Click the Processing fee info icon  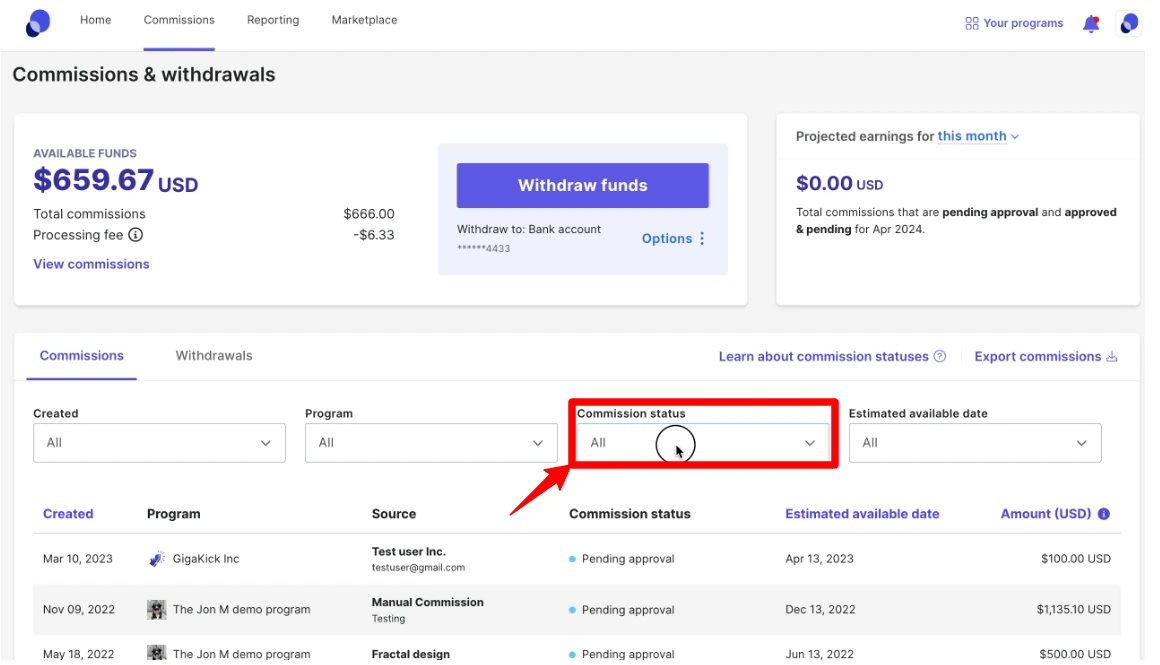point(135,235)
